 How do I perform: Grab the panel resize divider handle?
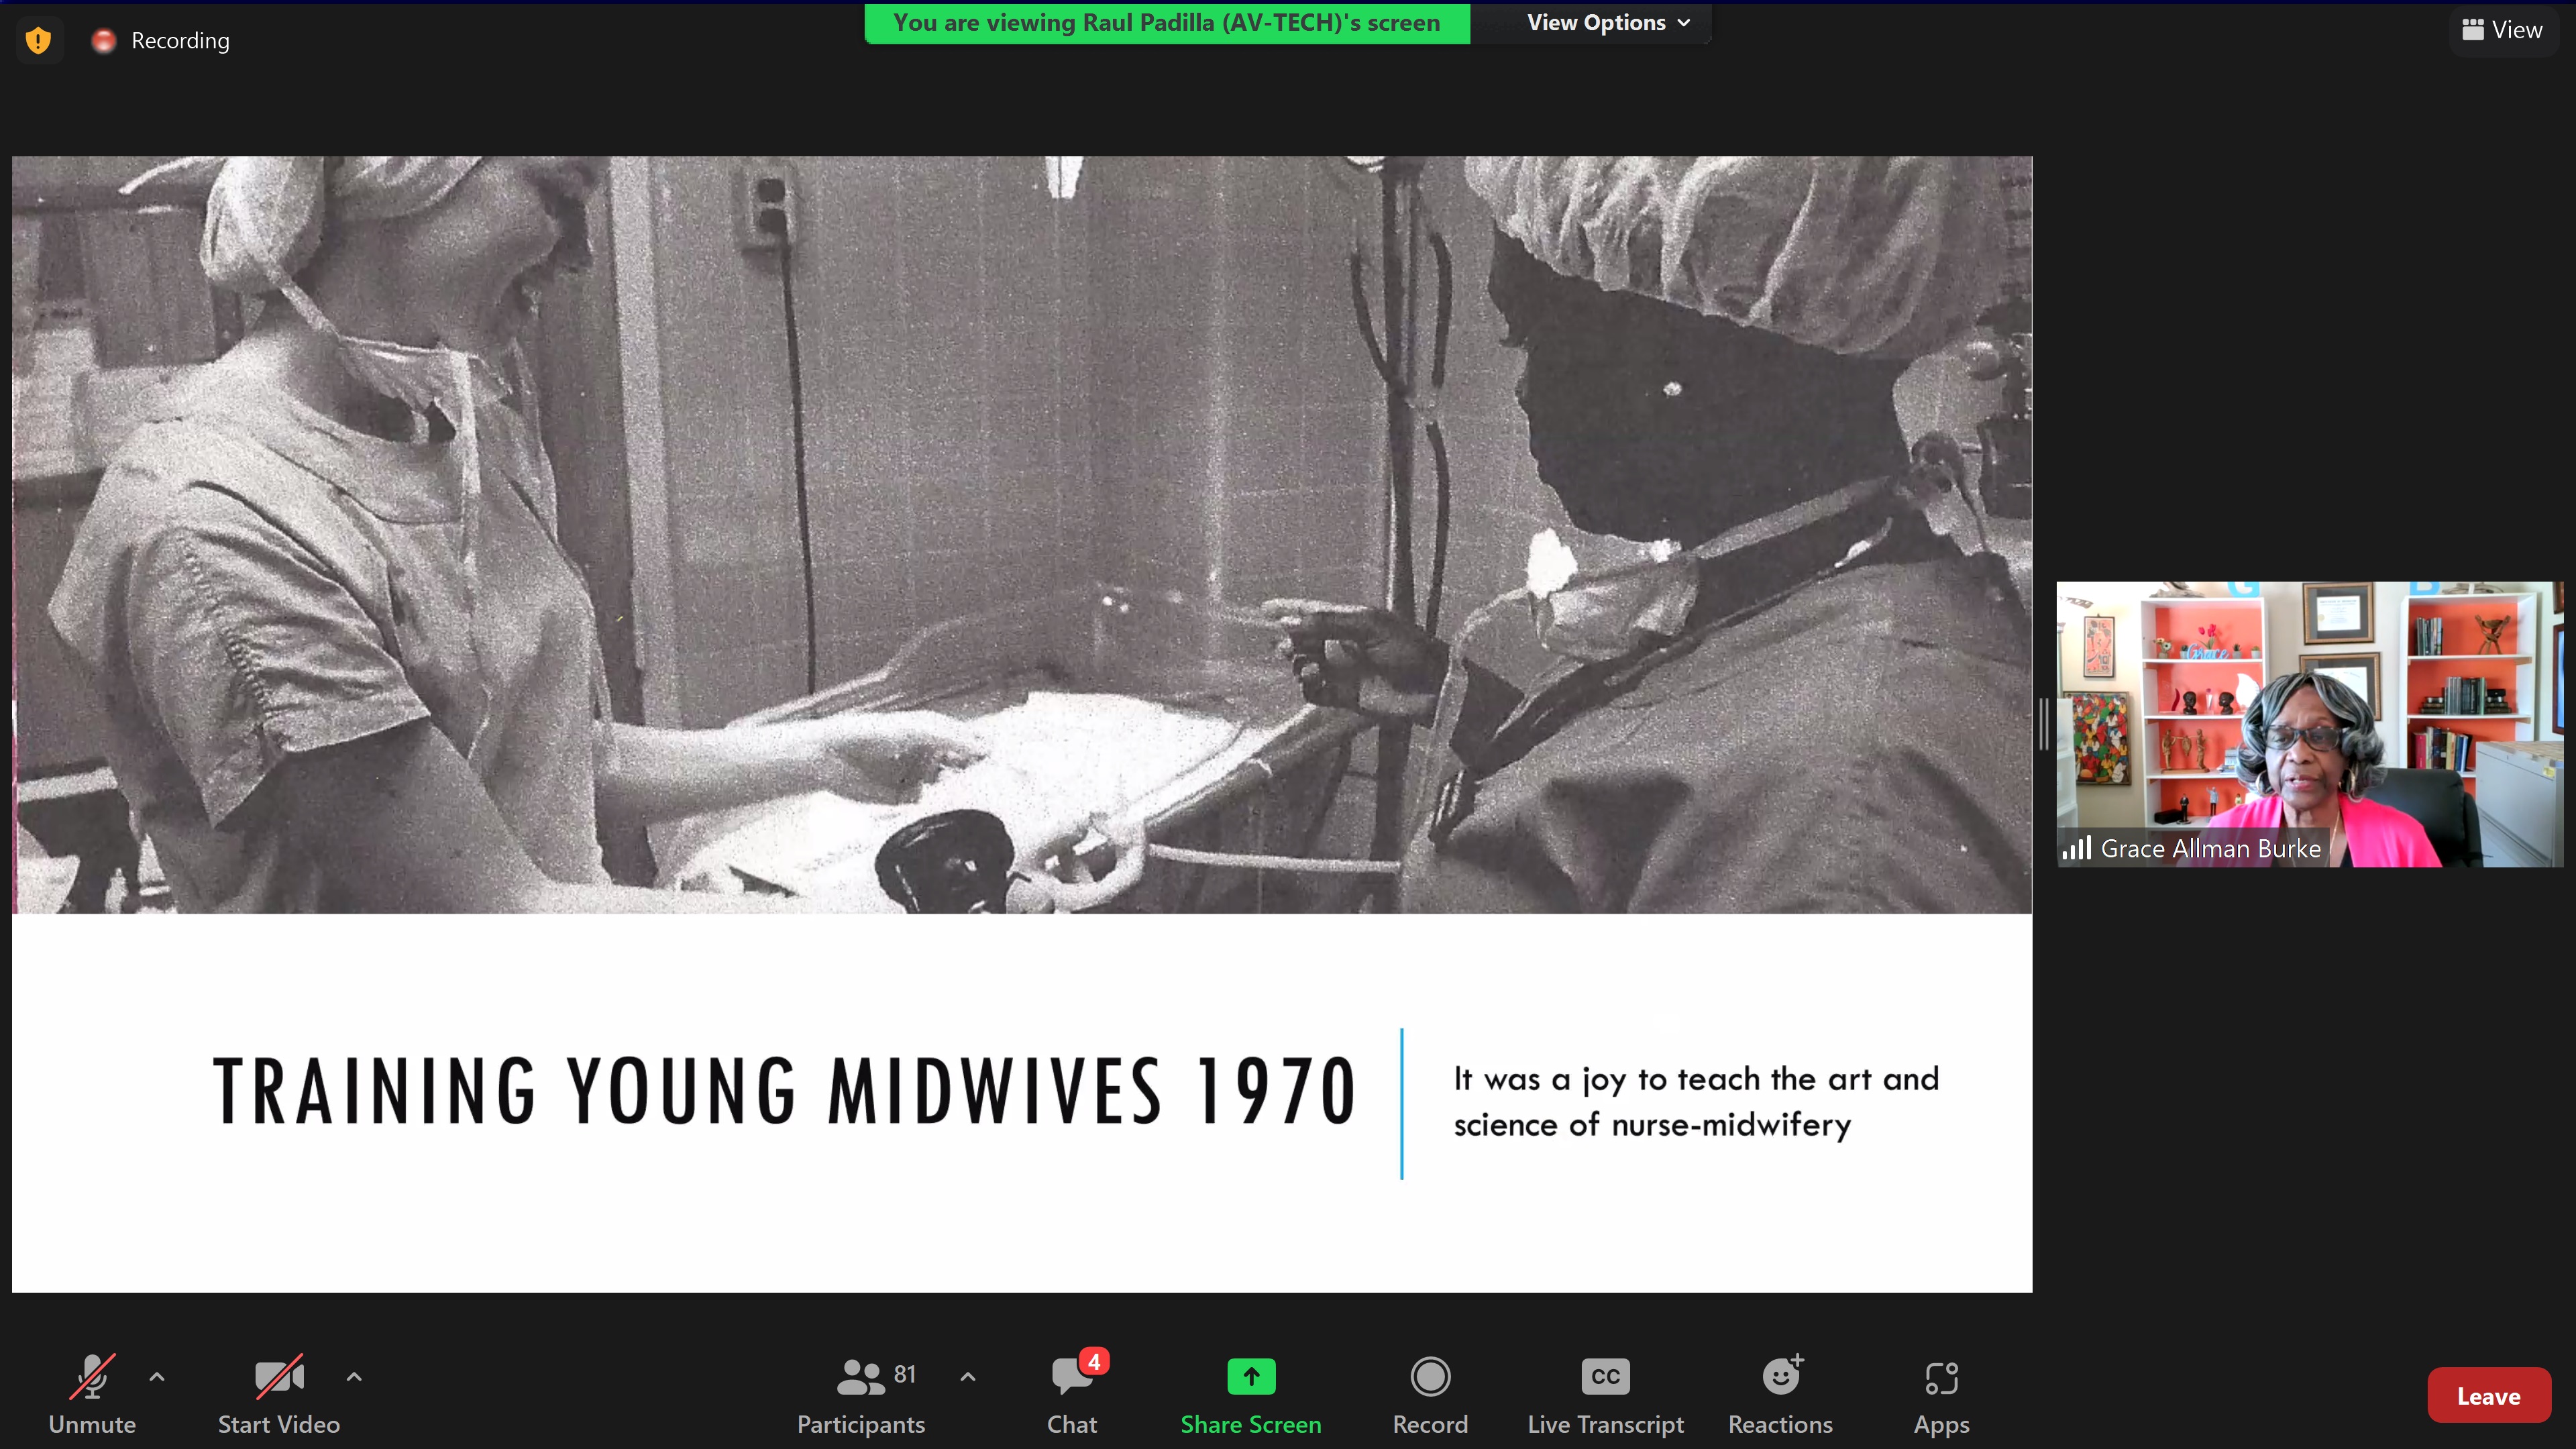[x=2044, y=723]
